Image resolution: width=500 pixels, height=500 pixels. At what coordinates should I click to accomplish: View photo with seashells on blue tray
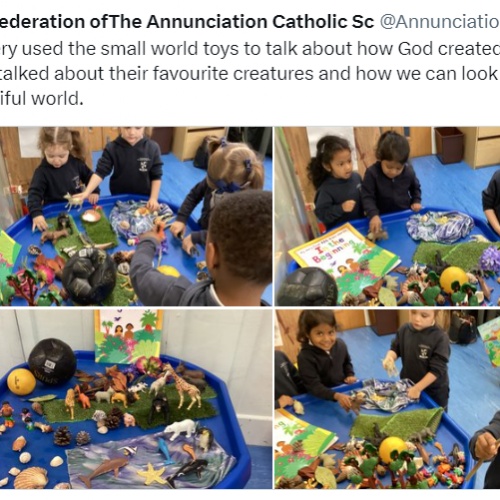tap(136, 399)
